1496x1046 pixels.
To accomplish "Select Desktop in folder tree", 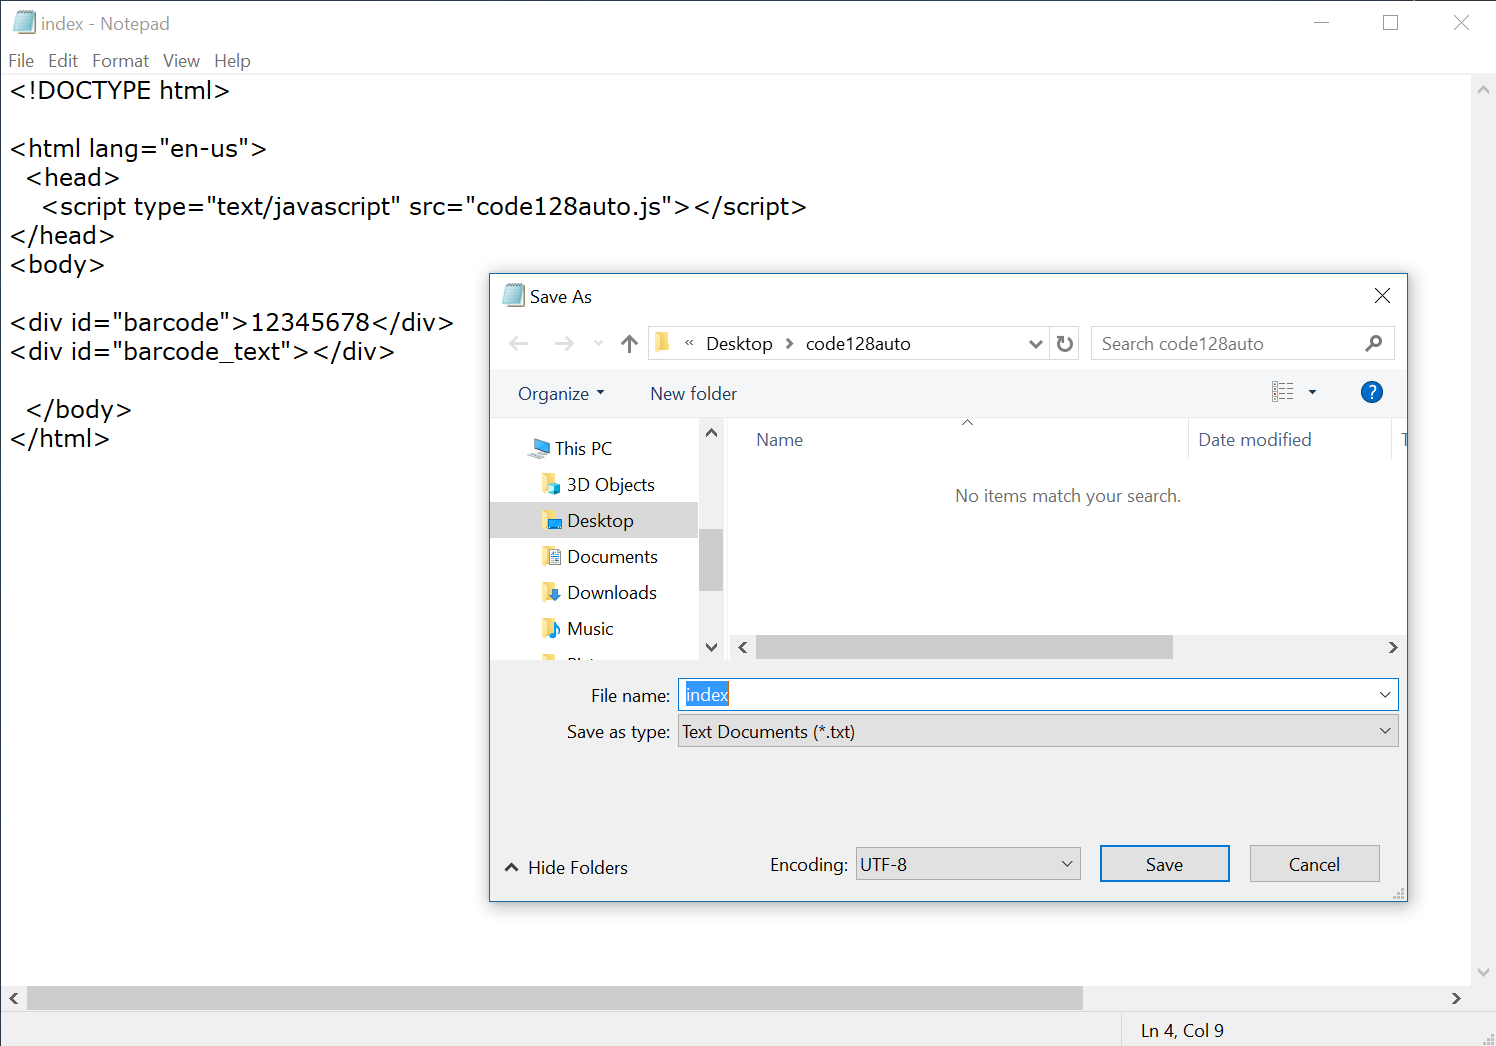I will click(x=600, y=520).
